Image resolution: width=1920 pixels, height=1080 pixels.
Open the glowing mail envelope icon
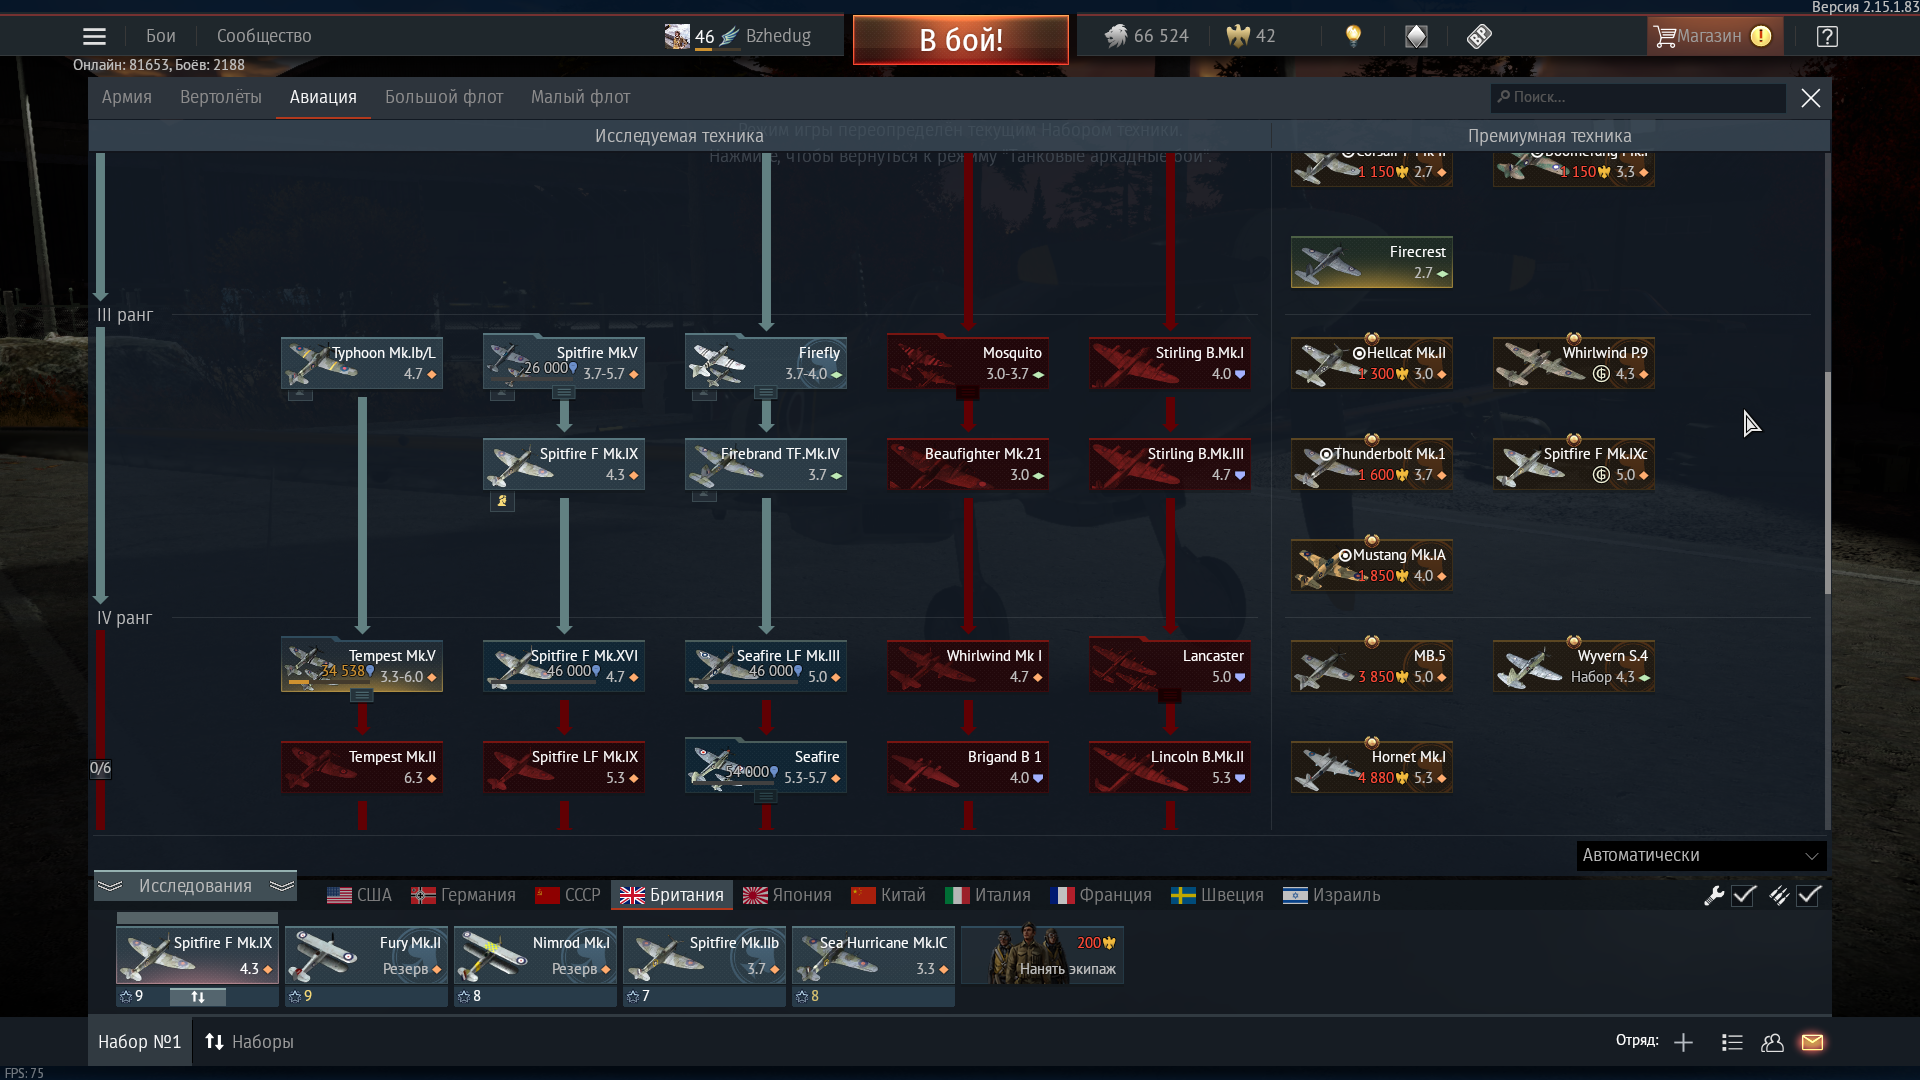(1812, 1043)
